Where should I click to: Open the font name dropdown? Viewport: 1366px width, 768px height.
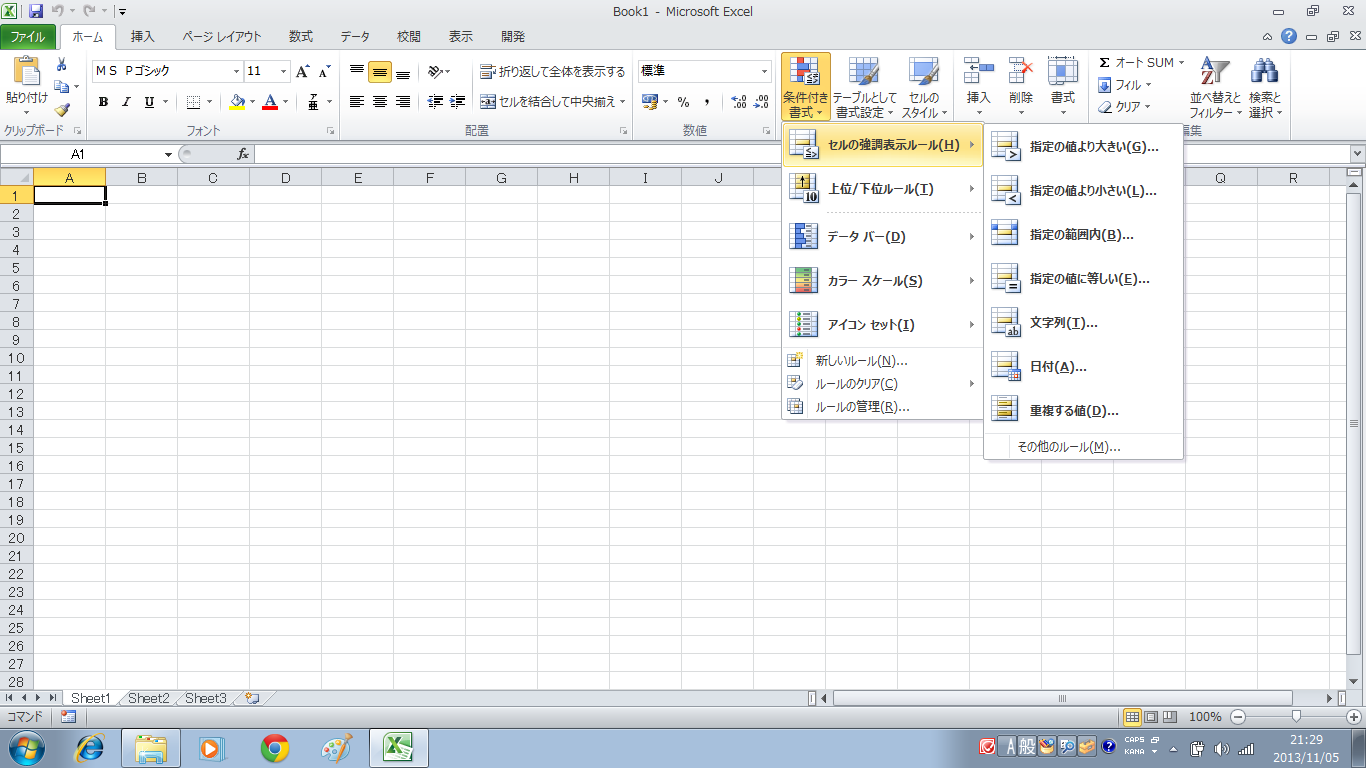(x=237, y=72)
